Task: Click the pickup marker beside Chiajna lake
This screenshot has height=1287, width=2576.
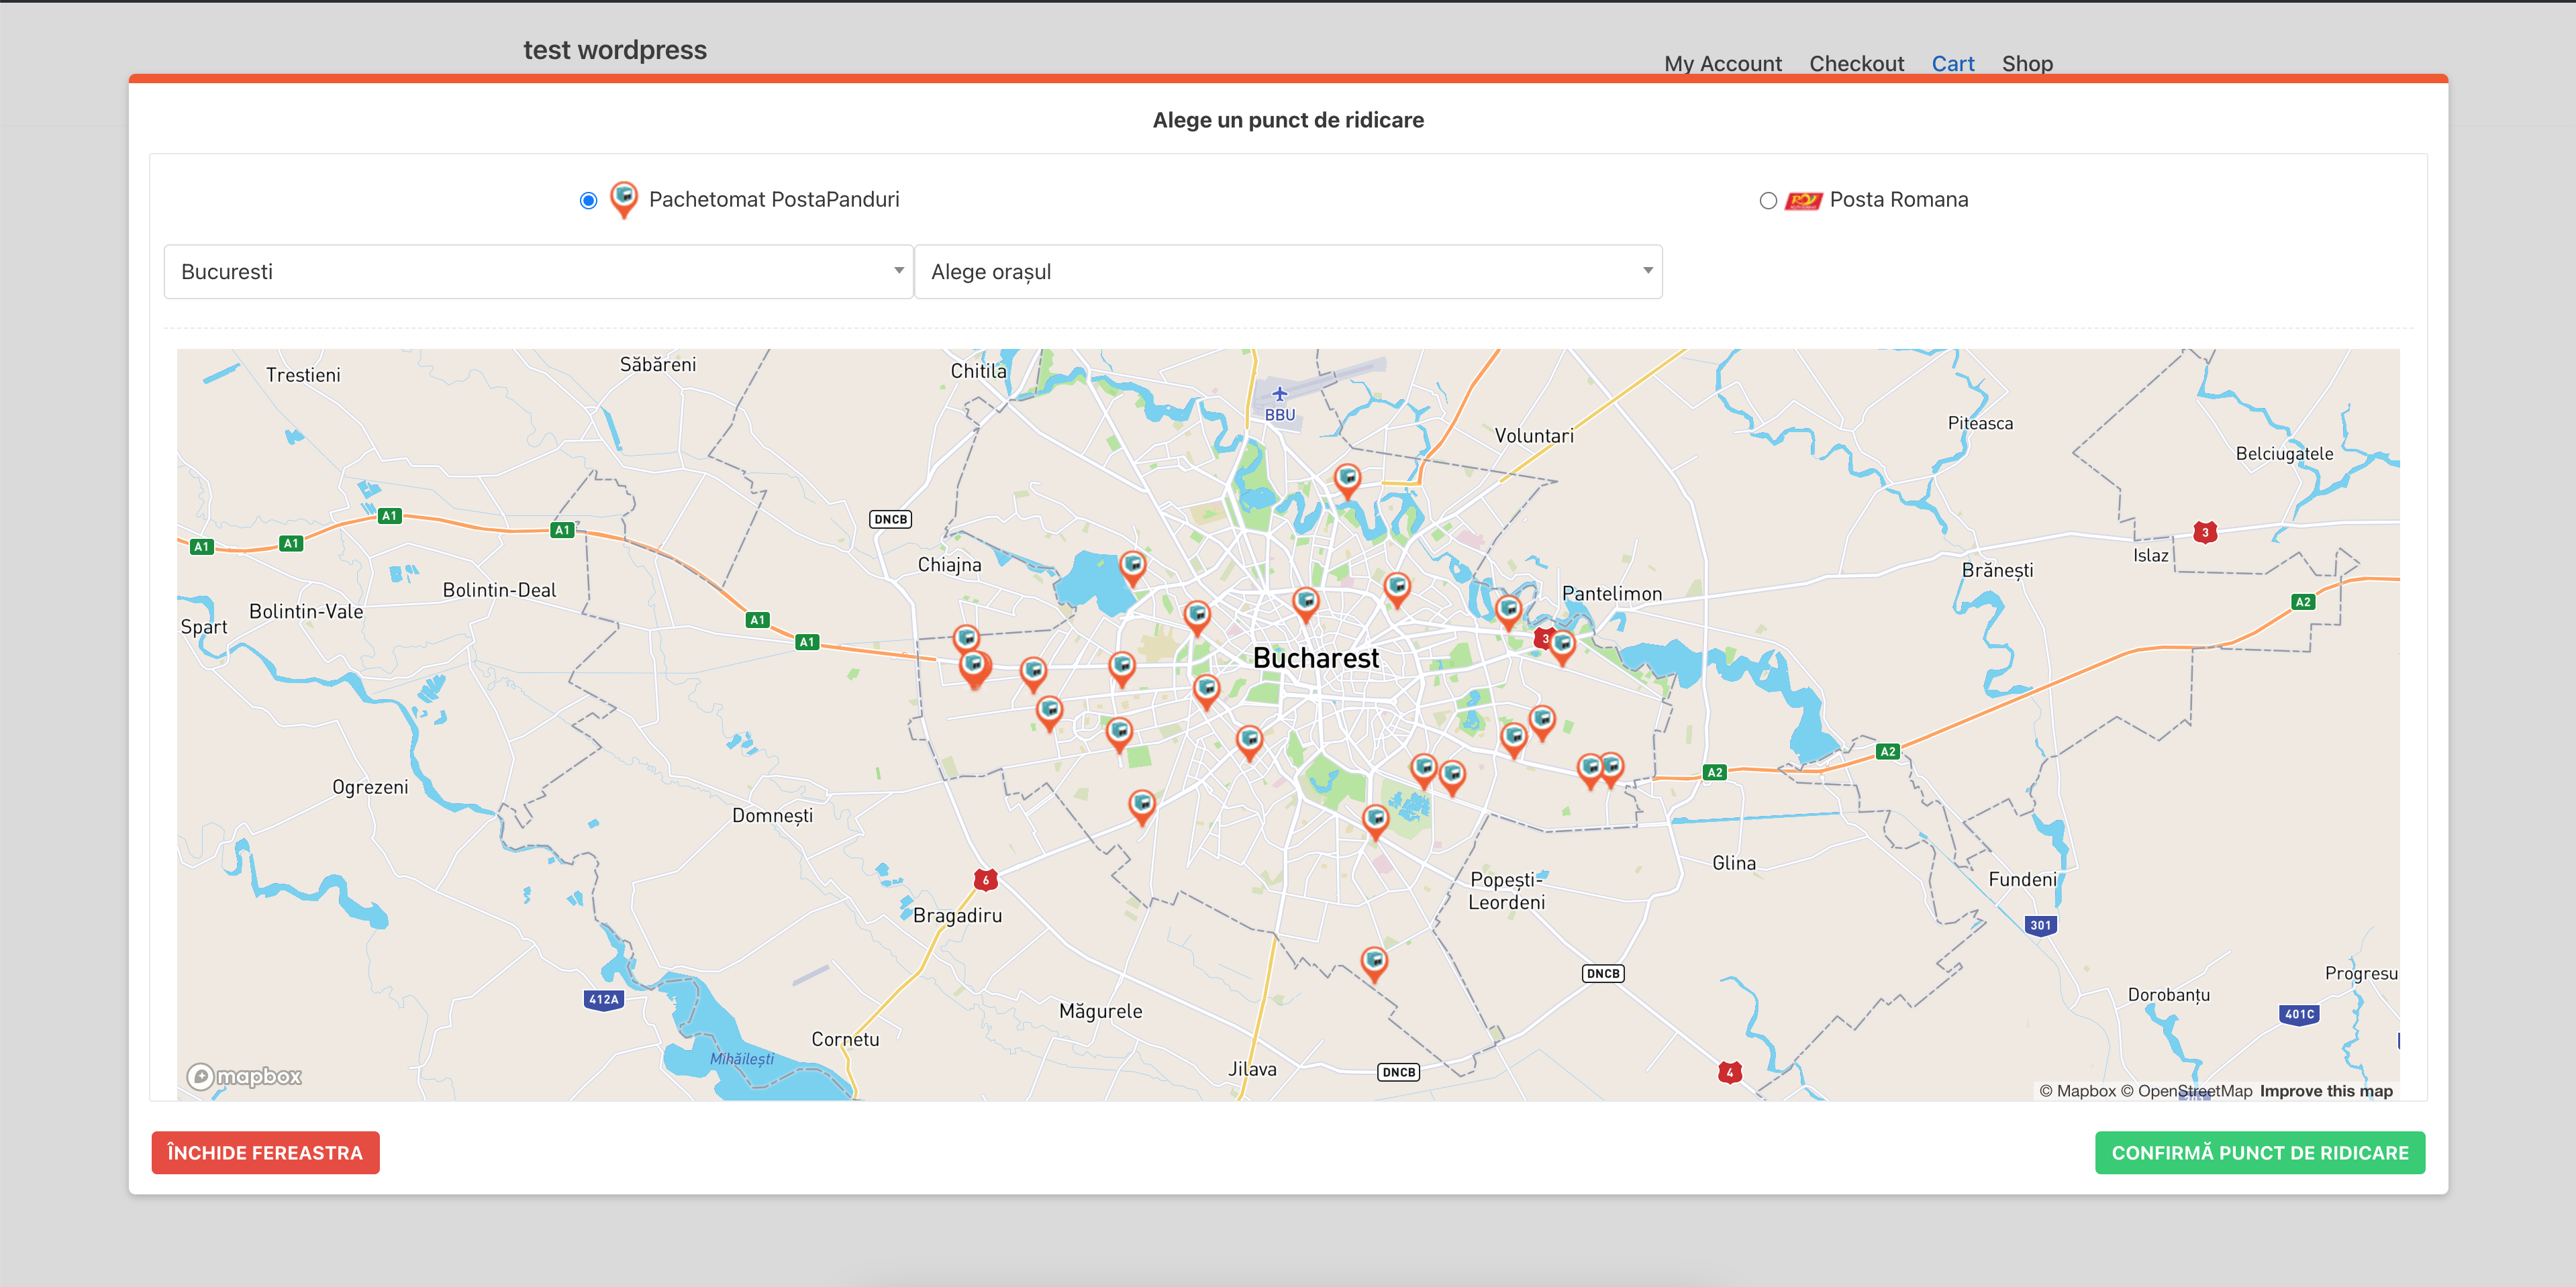Action: (1132, 568)
